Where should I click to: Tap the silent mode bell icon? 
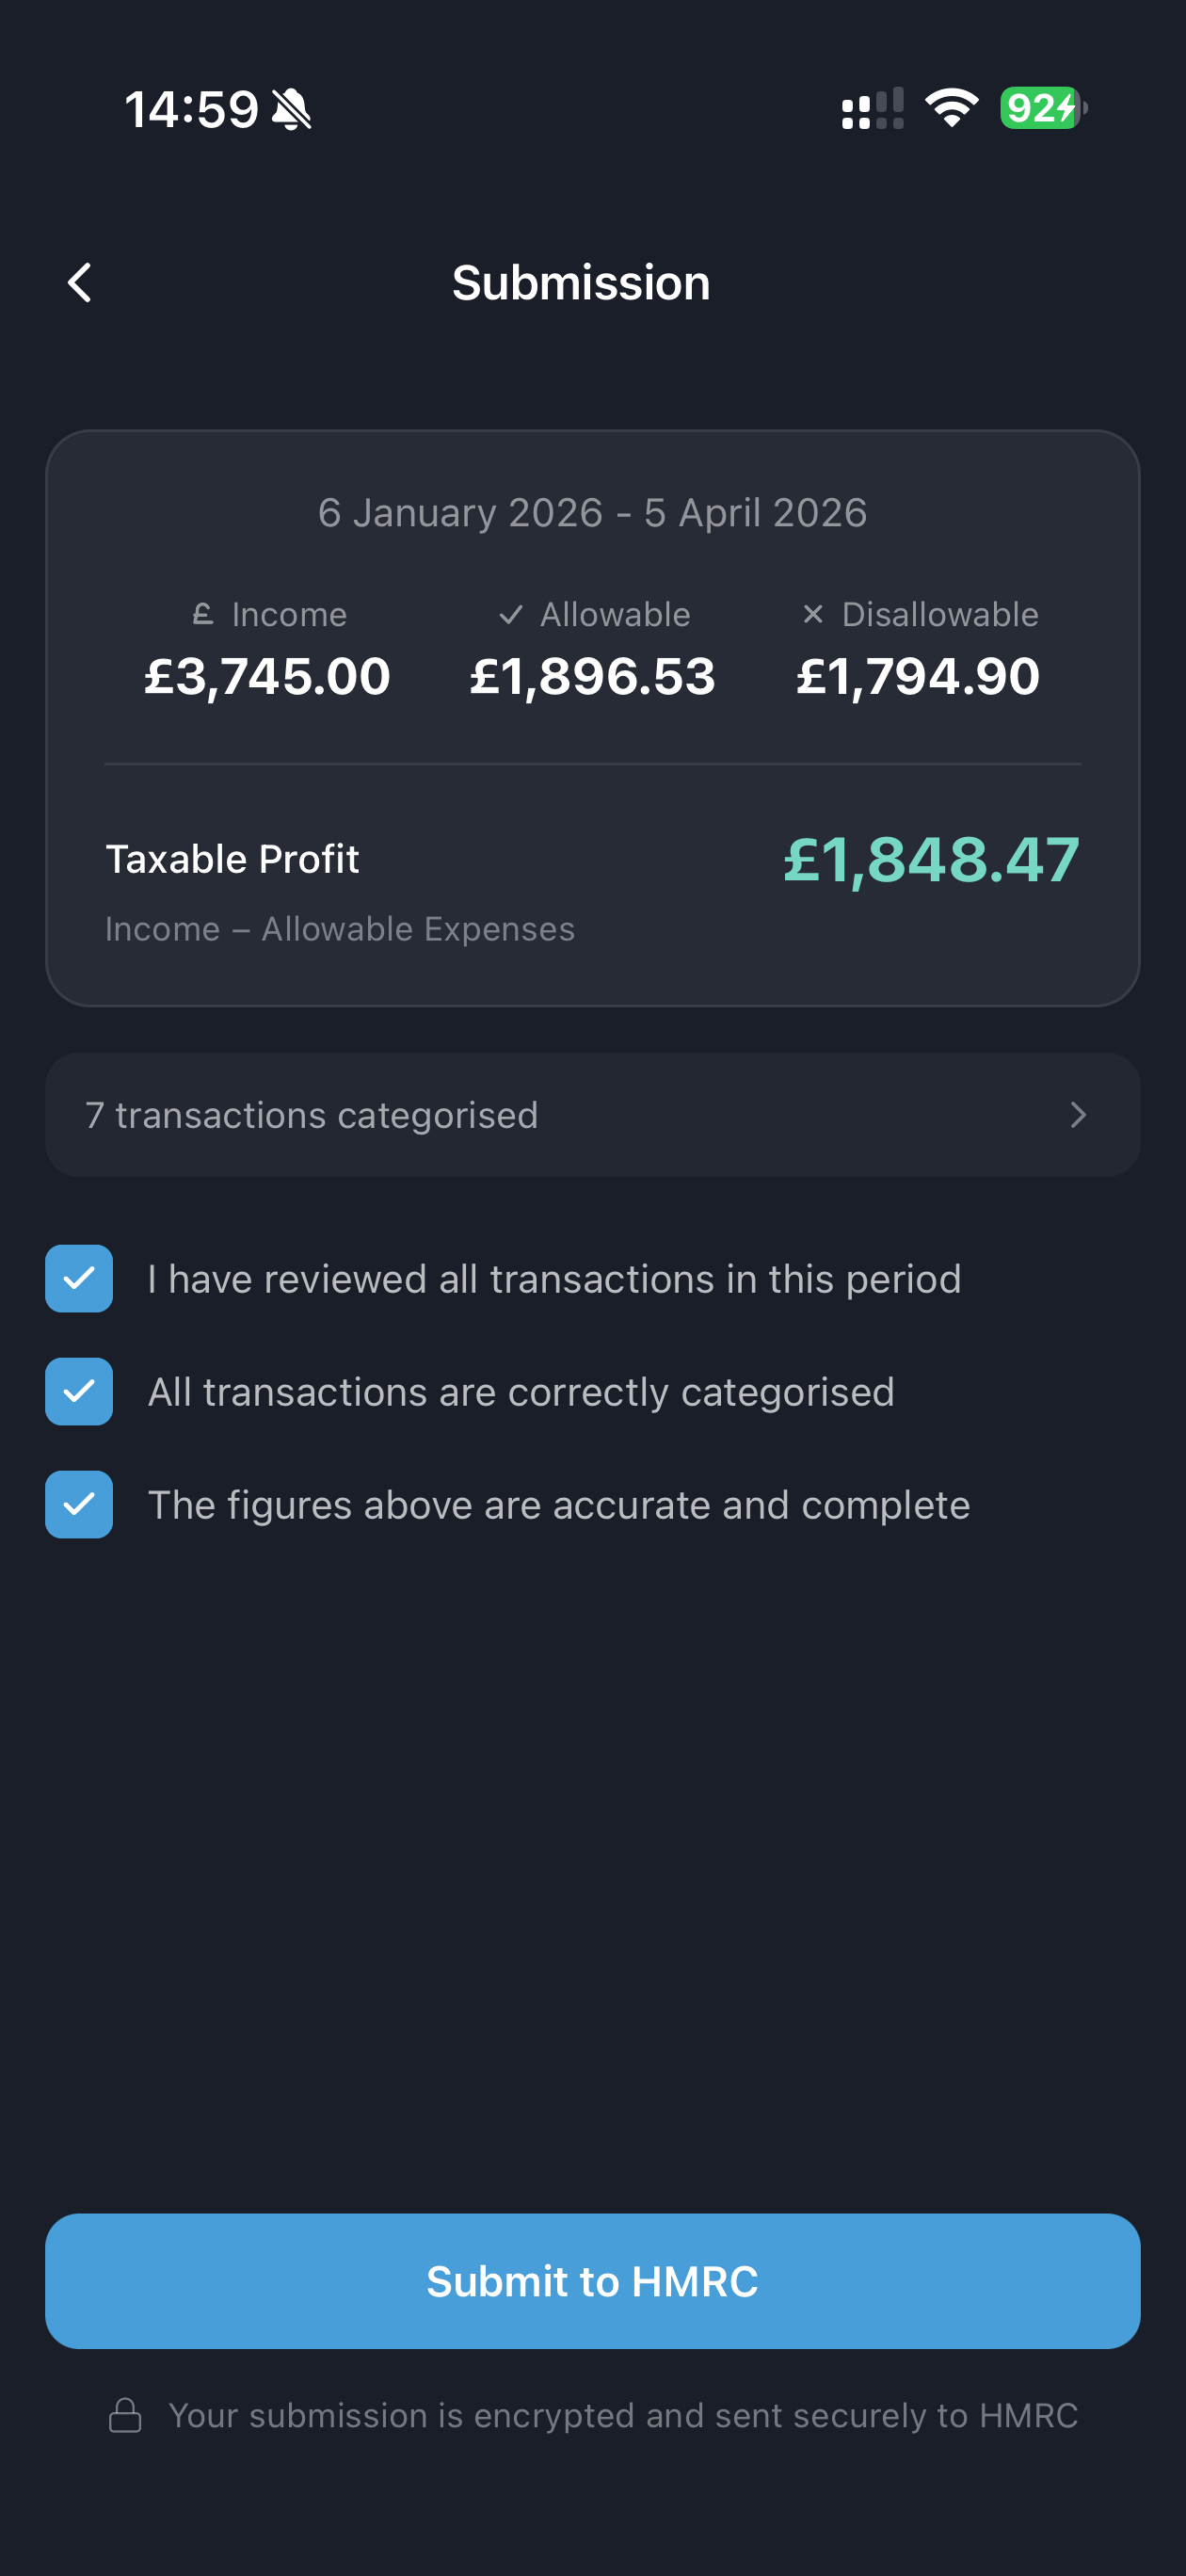pos(292,109)
